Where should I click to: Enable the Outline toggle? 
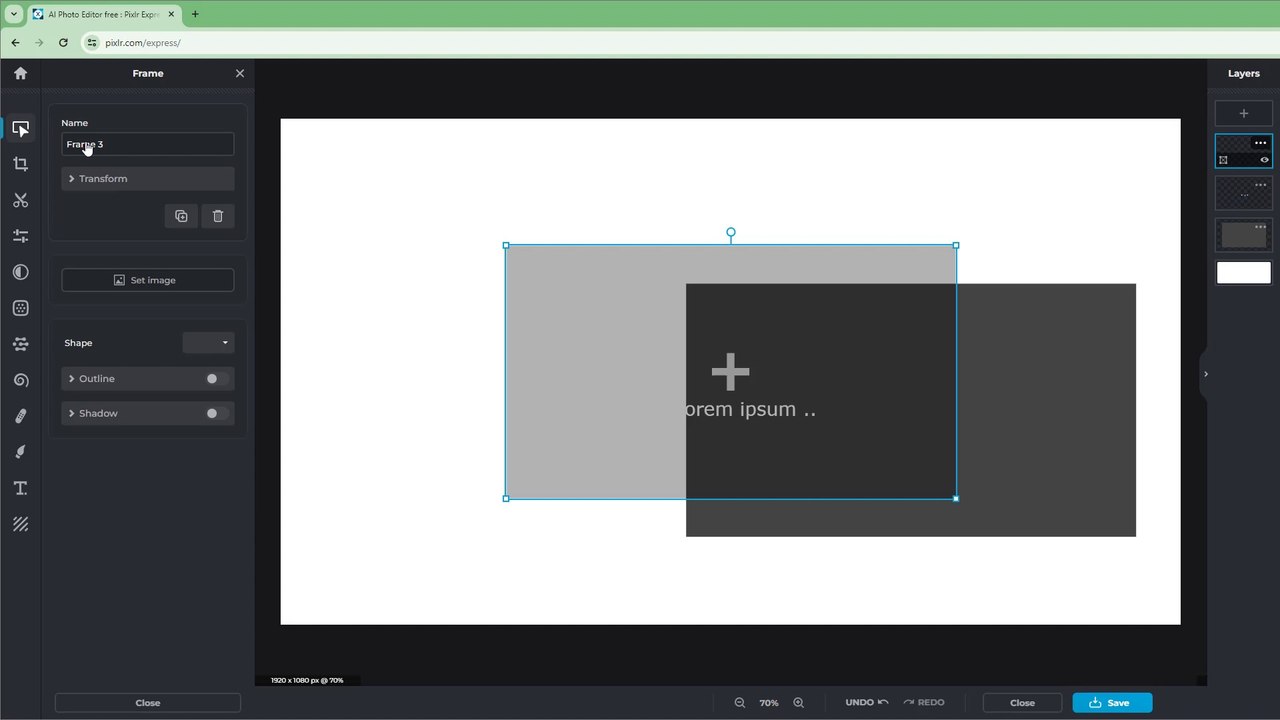click(x=216, y=379)
